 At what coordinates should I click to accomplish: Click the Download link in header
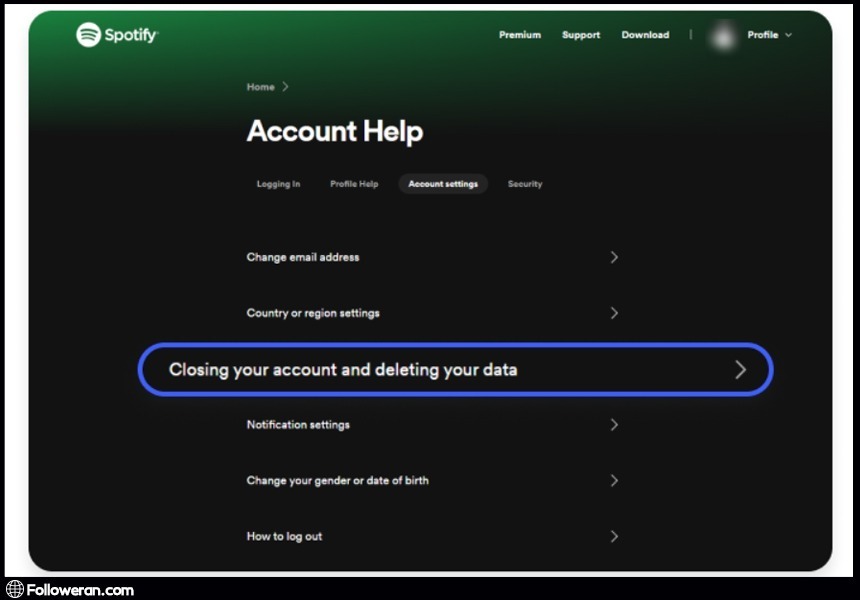pyautogui.click(x=645, y=35)
